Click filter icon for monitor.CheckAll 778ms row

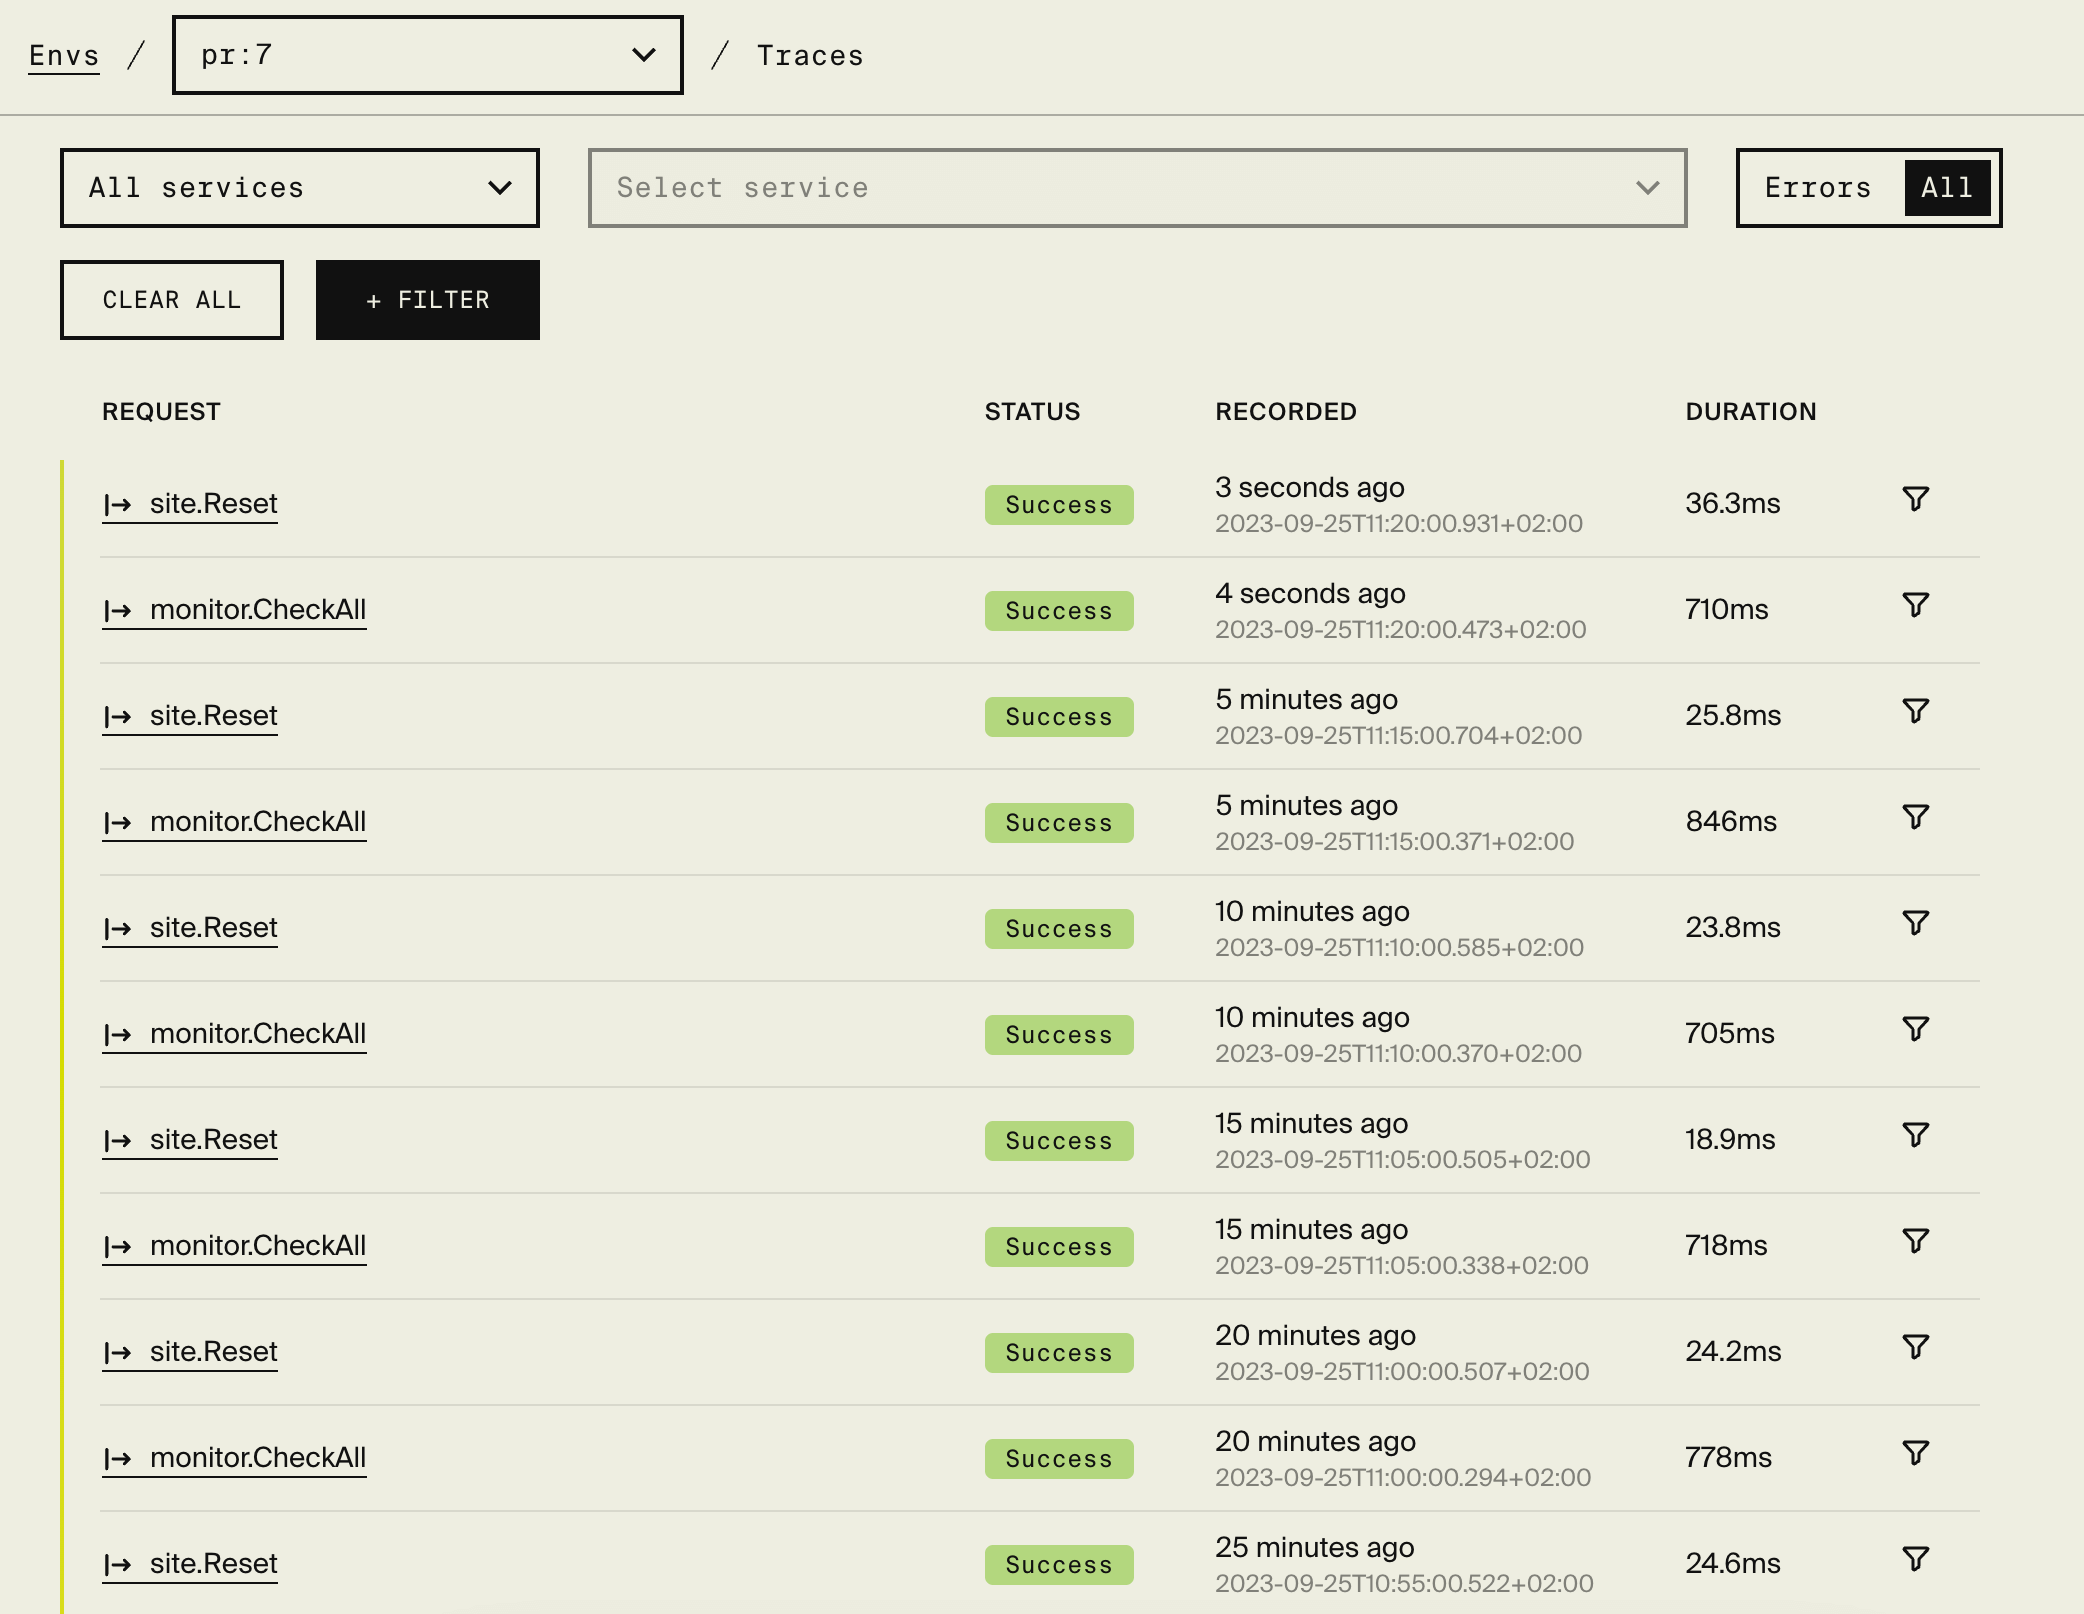tap(1915, 1453)
